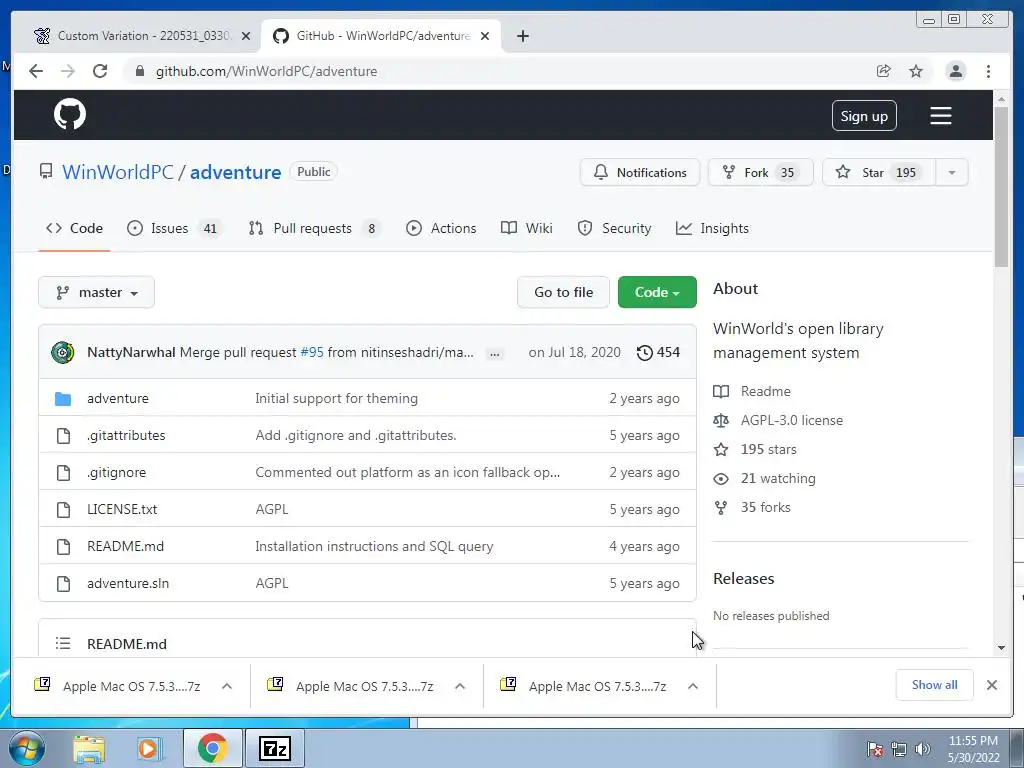
Task: Expand options for first Apple Mac OS download
Action: point(227,686)
